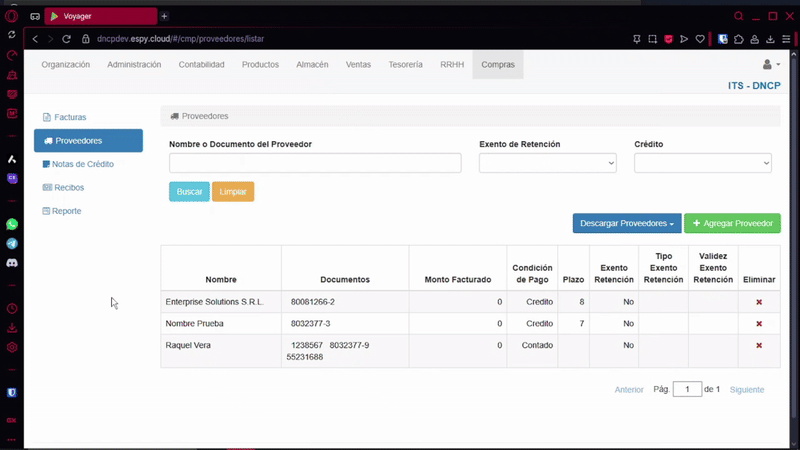Screen dimensions: 800x450
Task: Focus the Nombre o Documento search field
Action: (315, 163)
